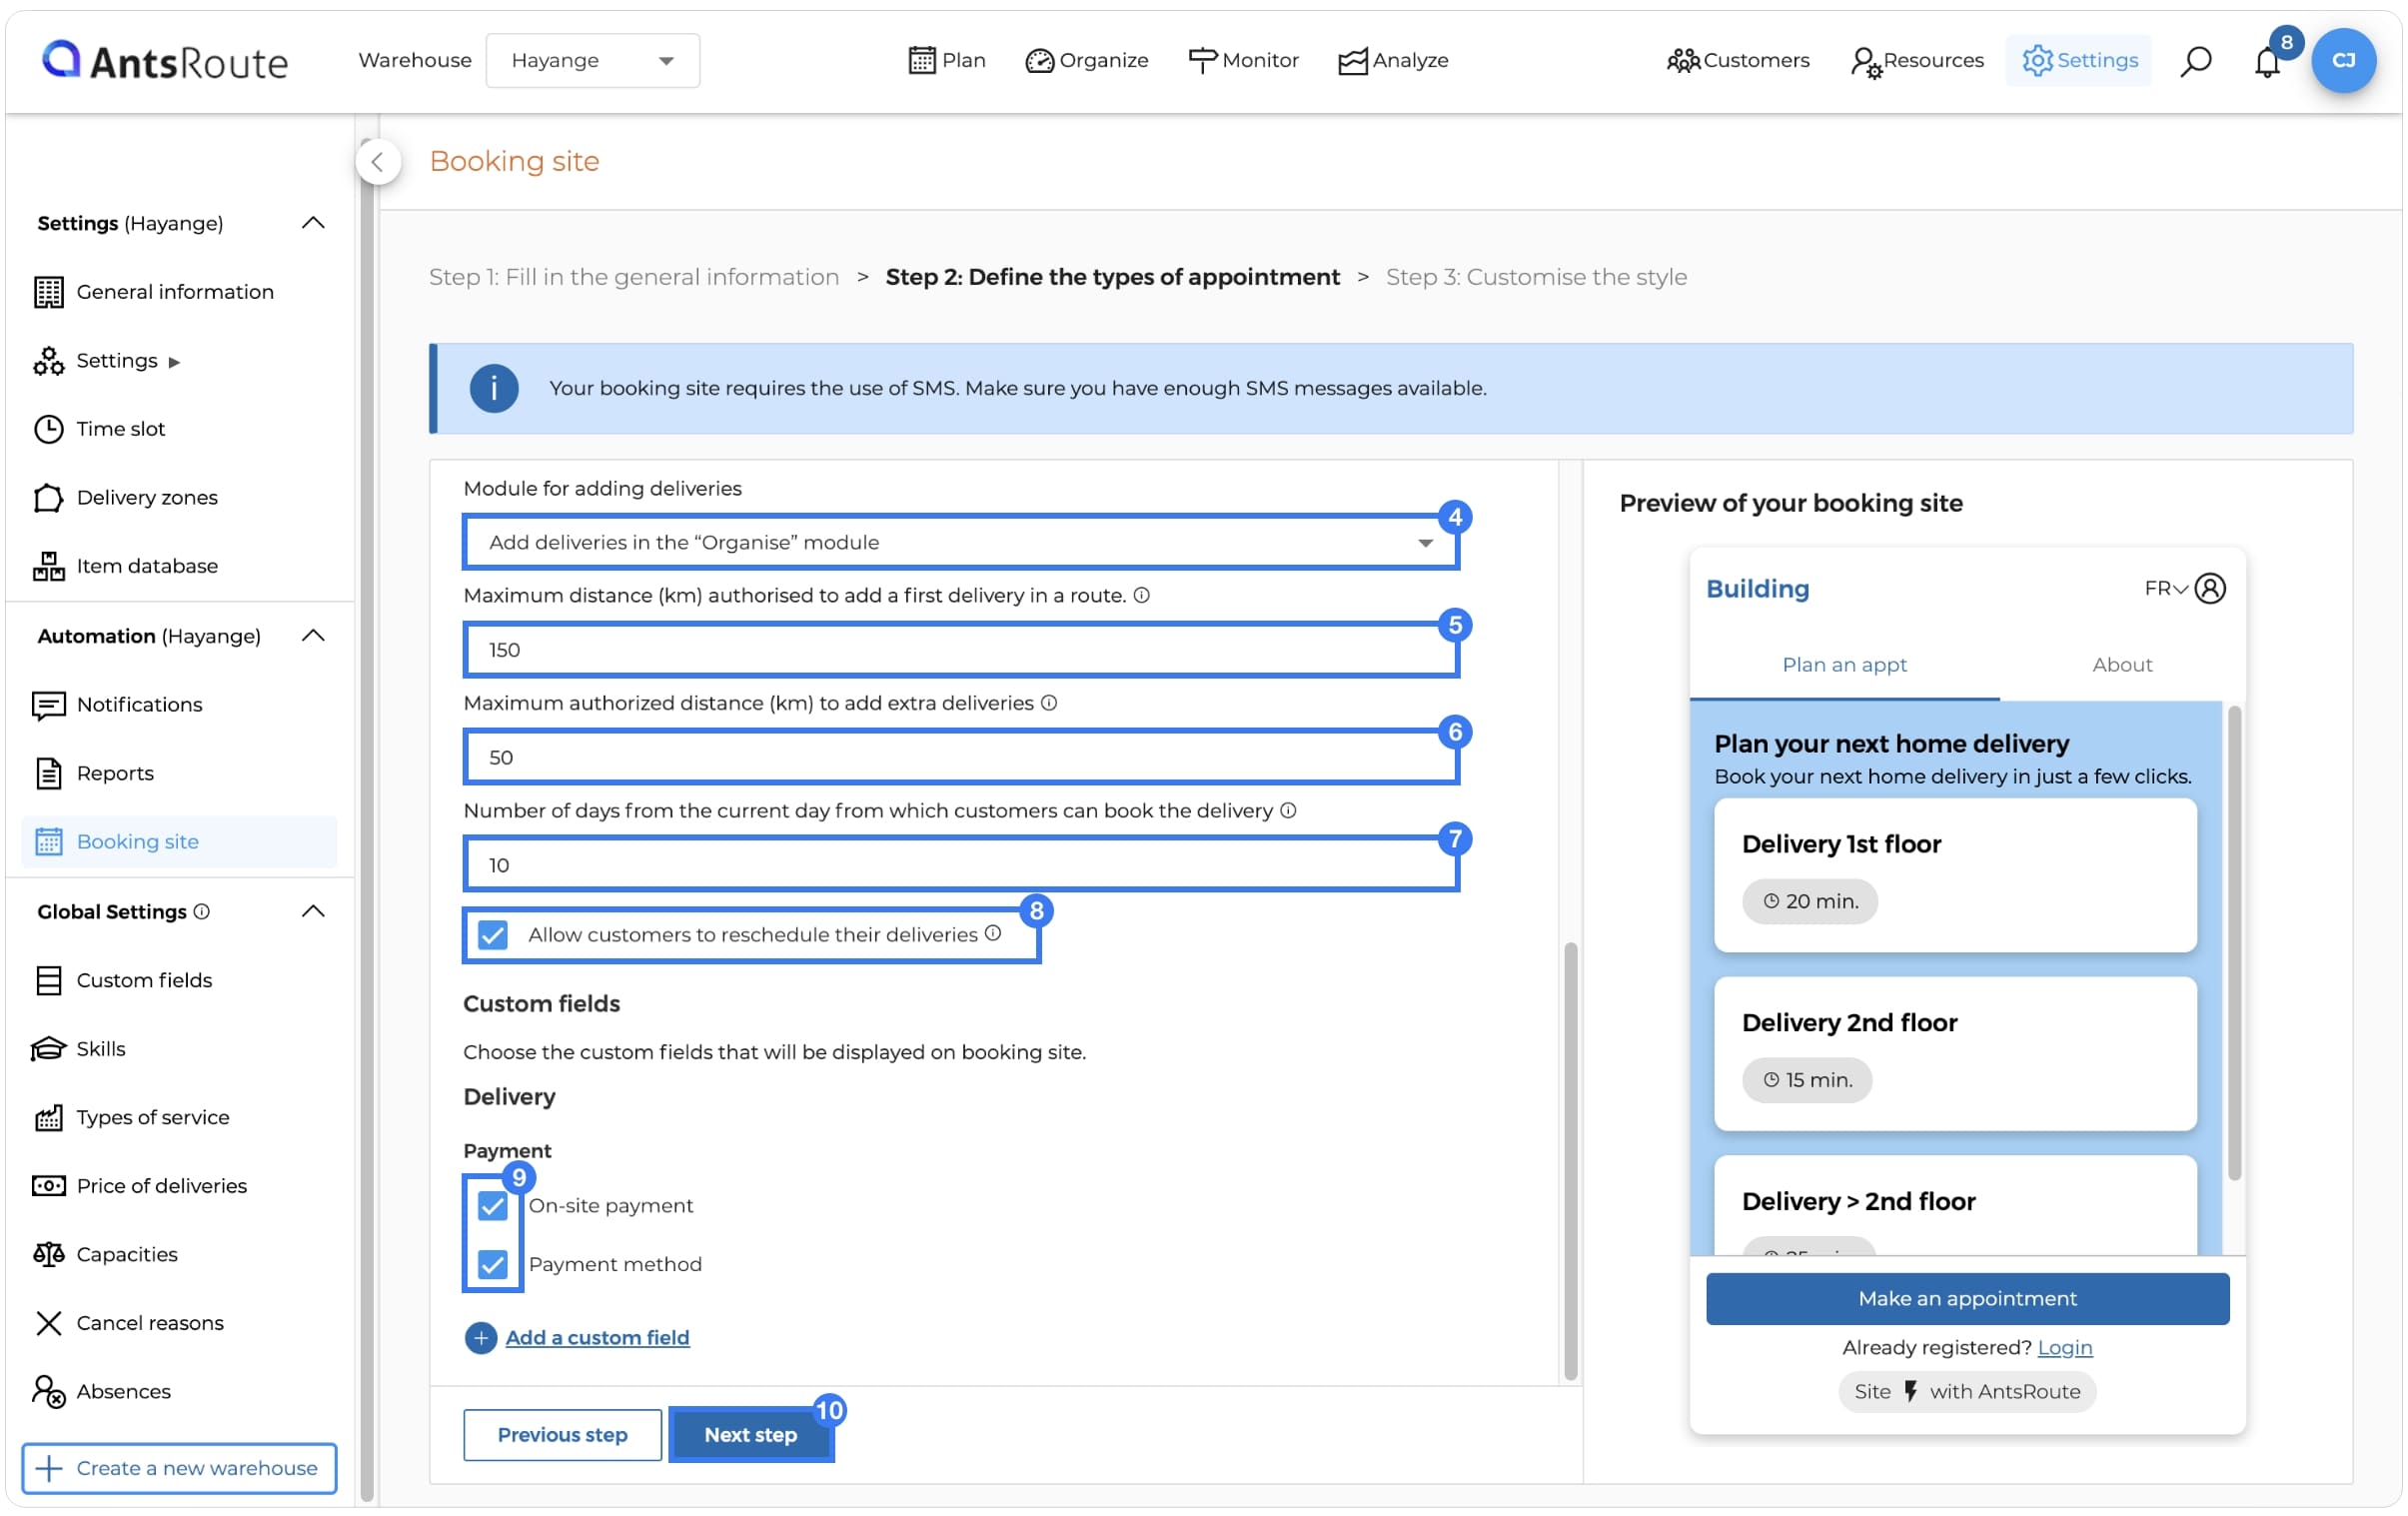Click info icon next to reschedule option

[993, 933]
